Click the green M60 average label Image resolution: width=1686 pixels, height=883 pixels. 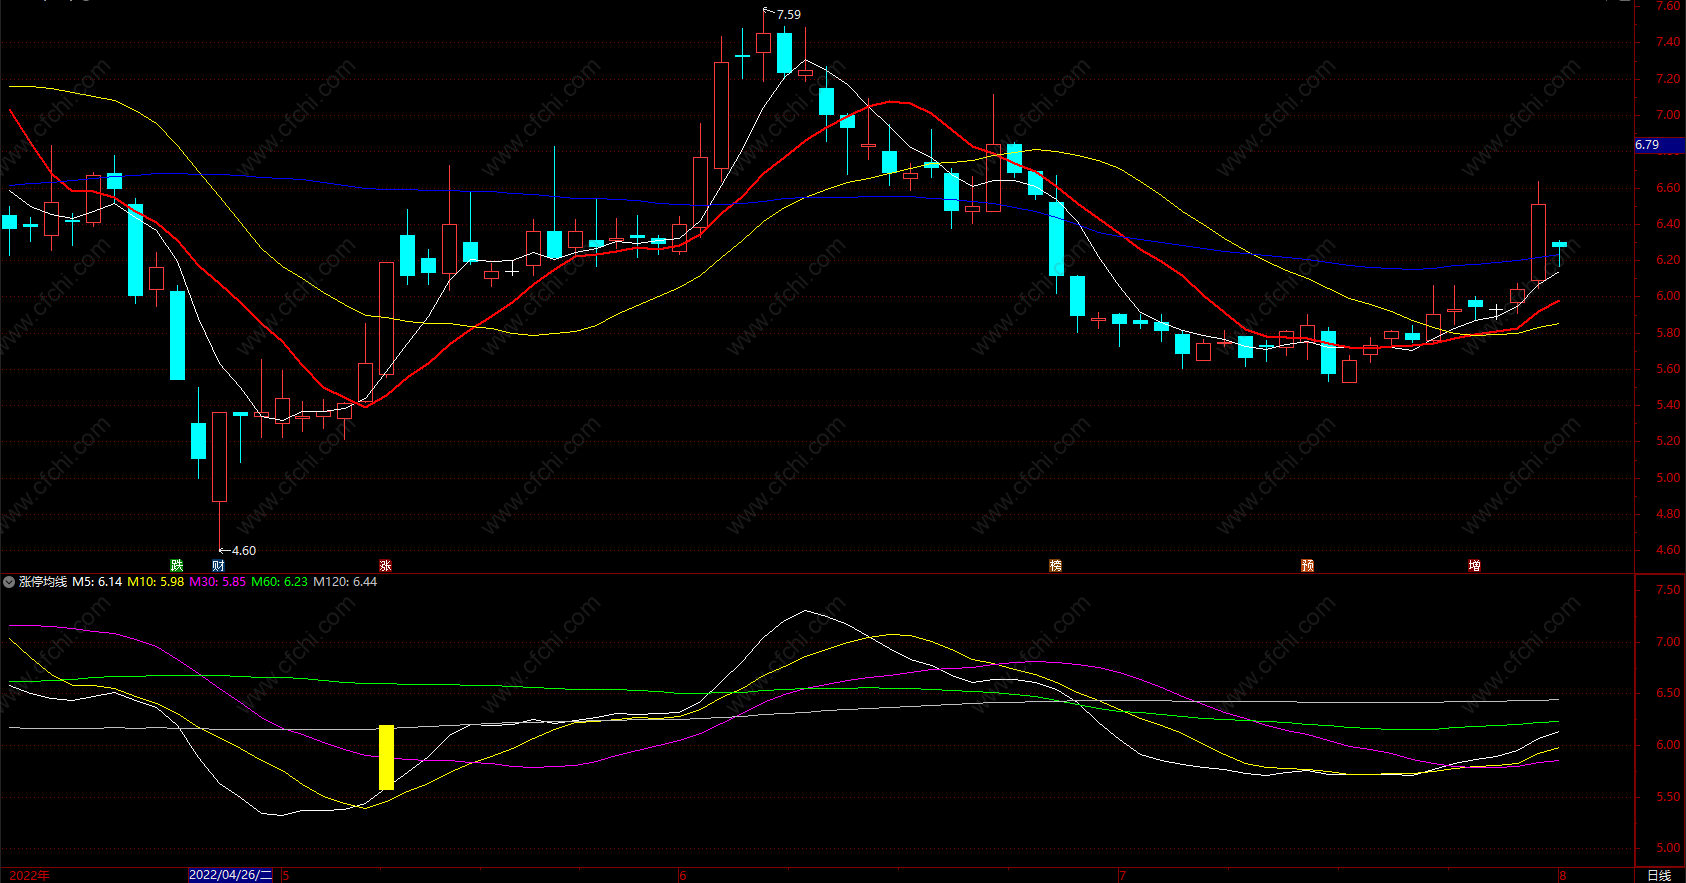click(279, 582)
